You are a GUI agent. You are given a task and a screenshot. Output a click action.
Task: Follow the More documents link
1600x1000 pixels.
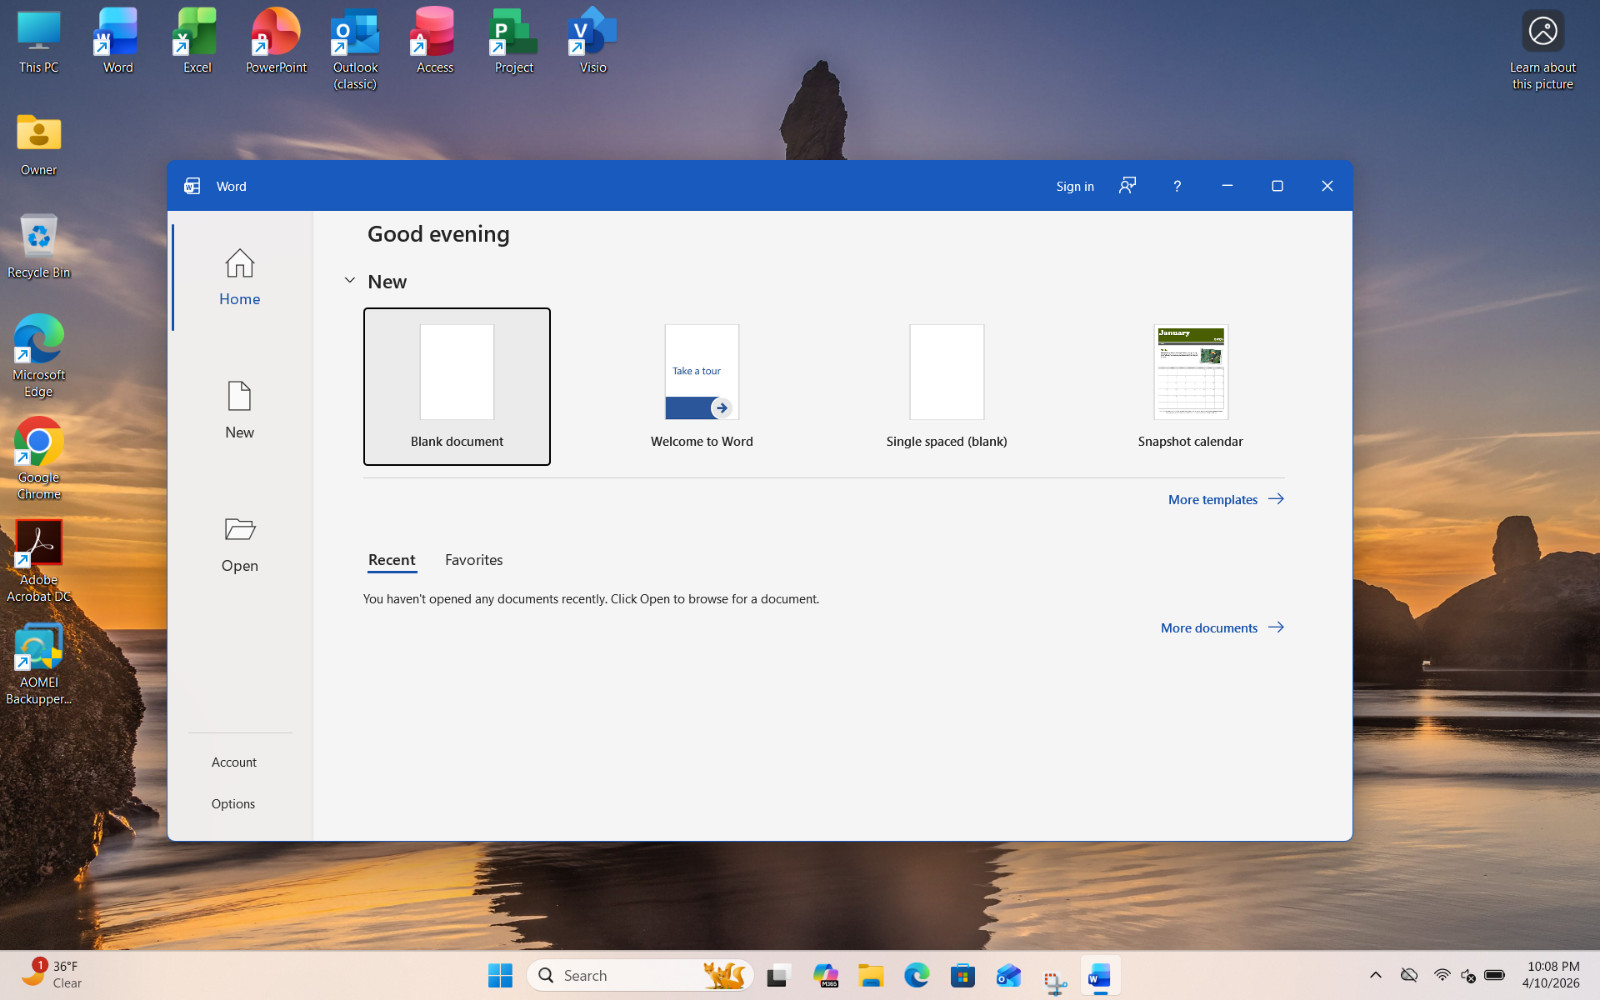tap(1222, 628)
